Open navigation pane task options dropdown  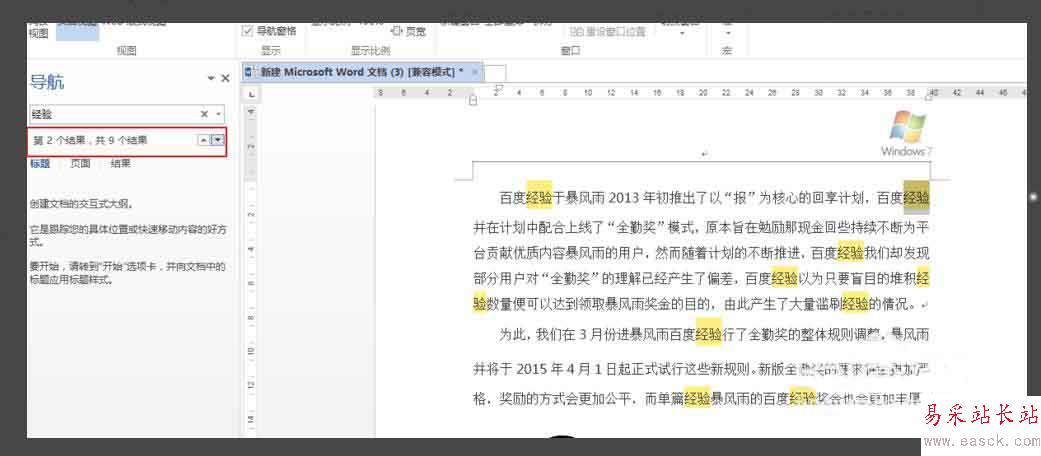click(x=211, y=78)
